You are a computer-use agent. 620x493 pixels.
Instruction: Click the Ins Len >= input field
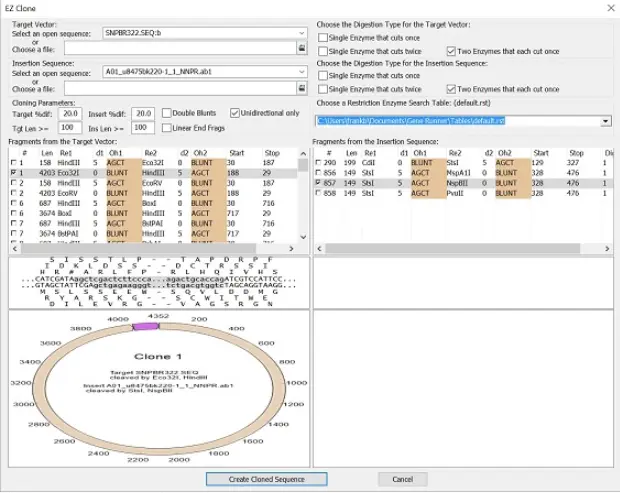click(x=143, y=128)
